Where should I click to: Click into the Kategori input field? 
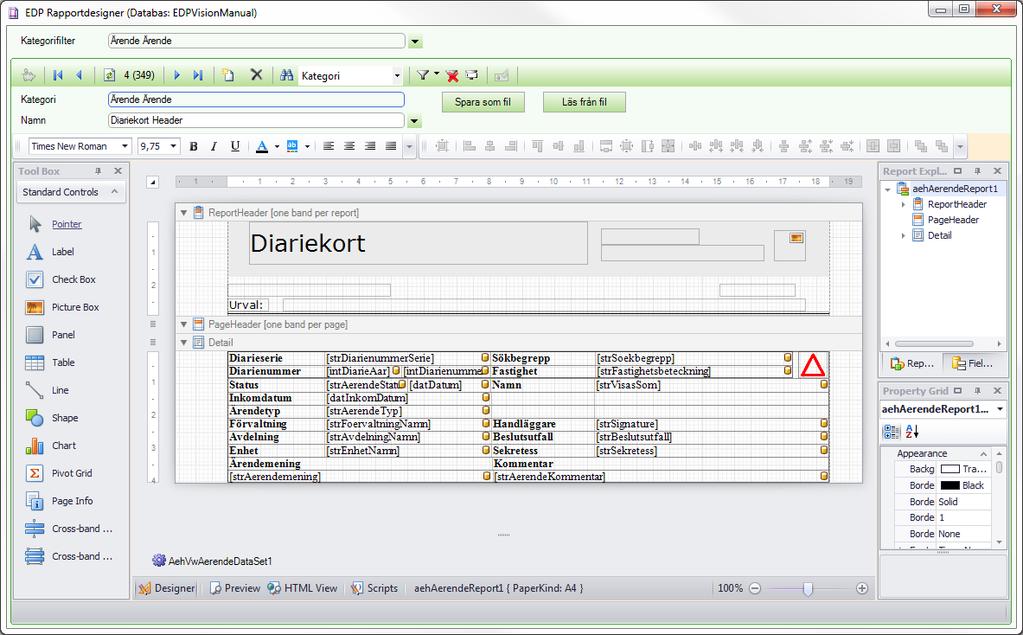(256, 99)
